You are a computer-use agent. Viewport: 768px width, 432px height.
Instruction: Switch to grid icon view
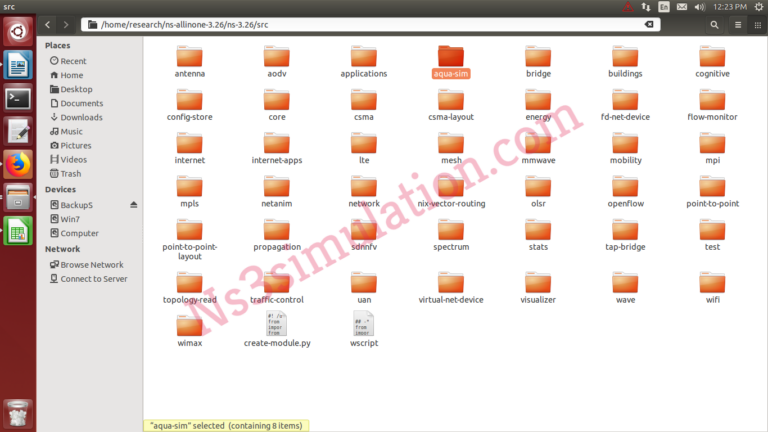pos(757,24)
